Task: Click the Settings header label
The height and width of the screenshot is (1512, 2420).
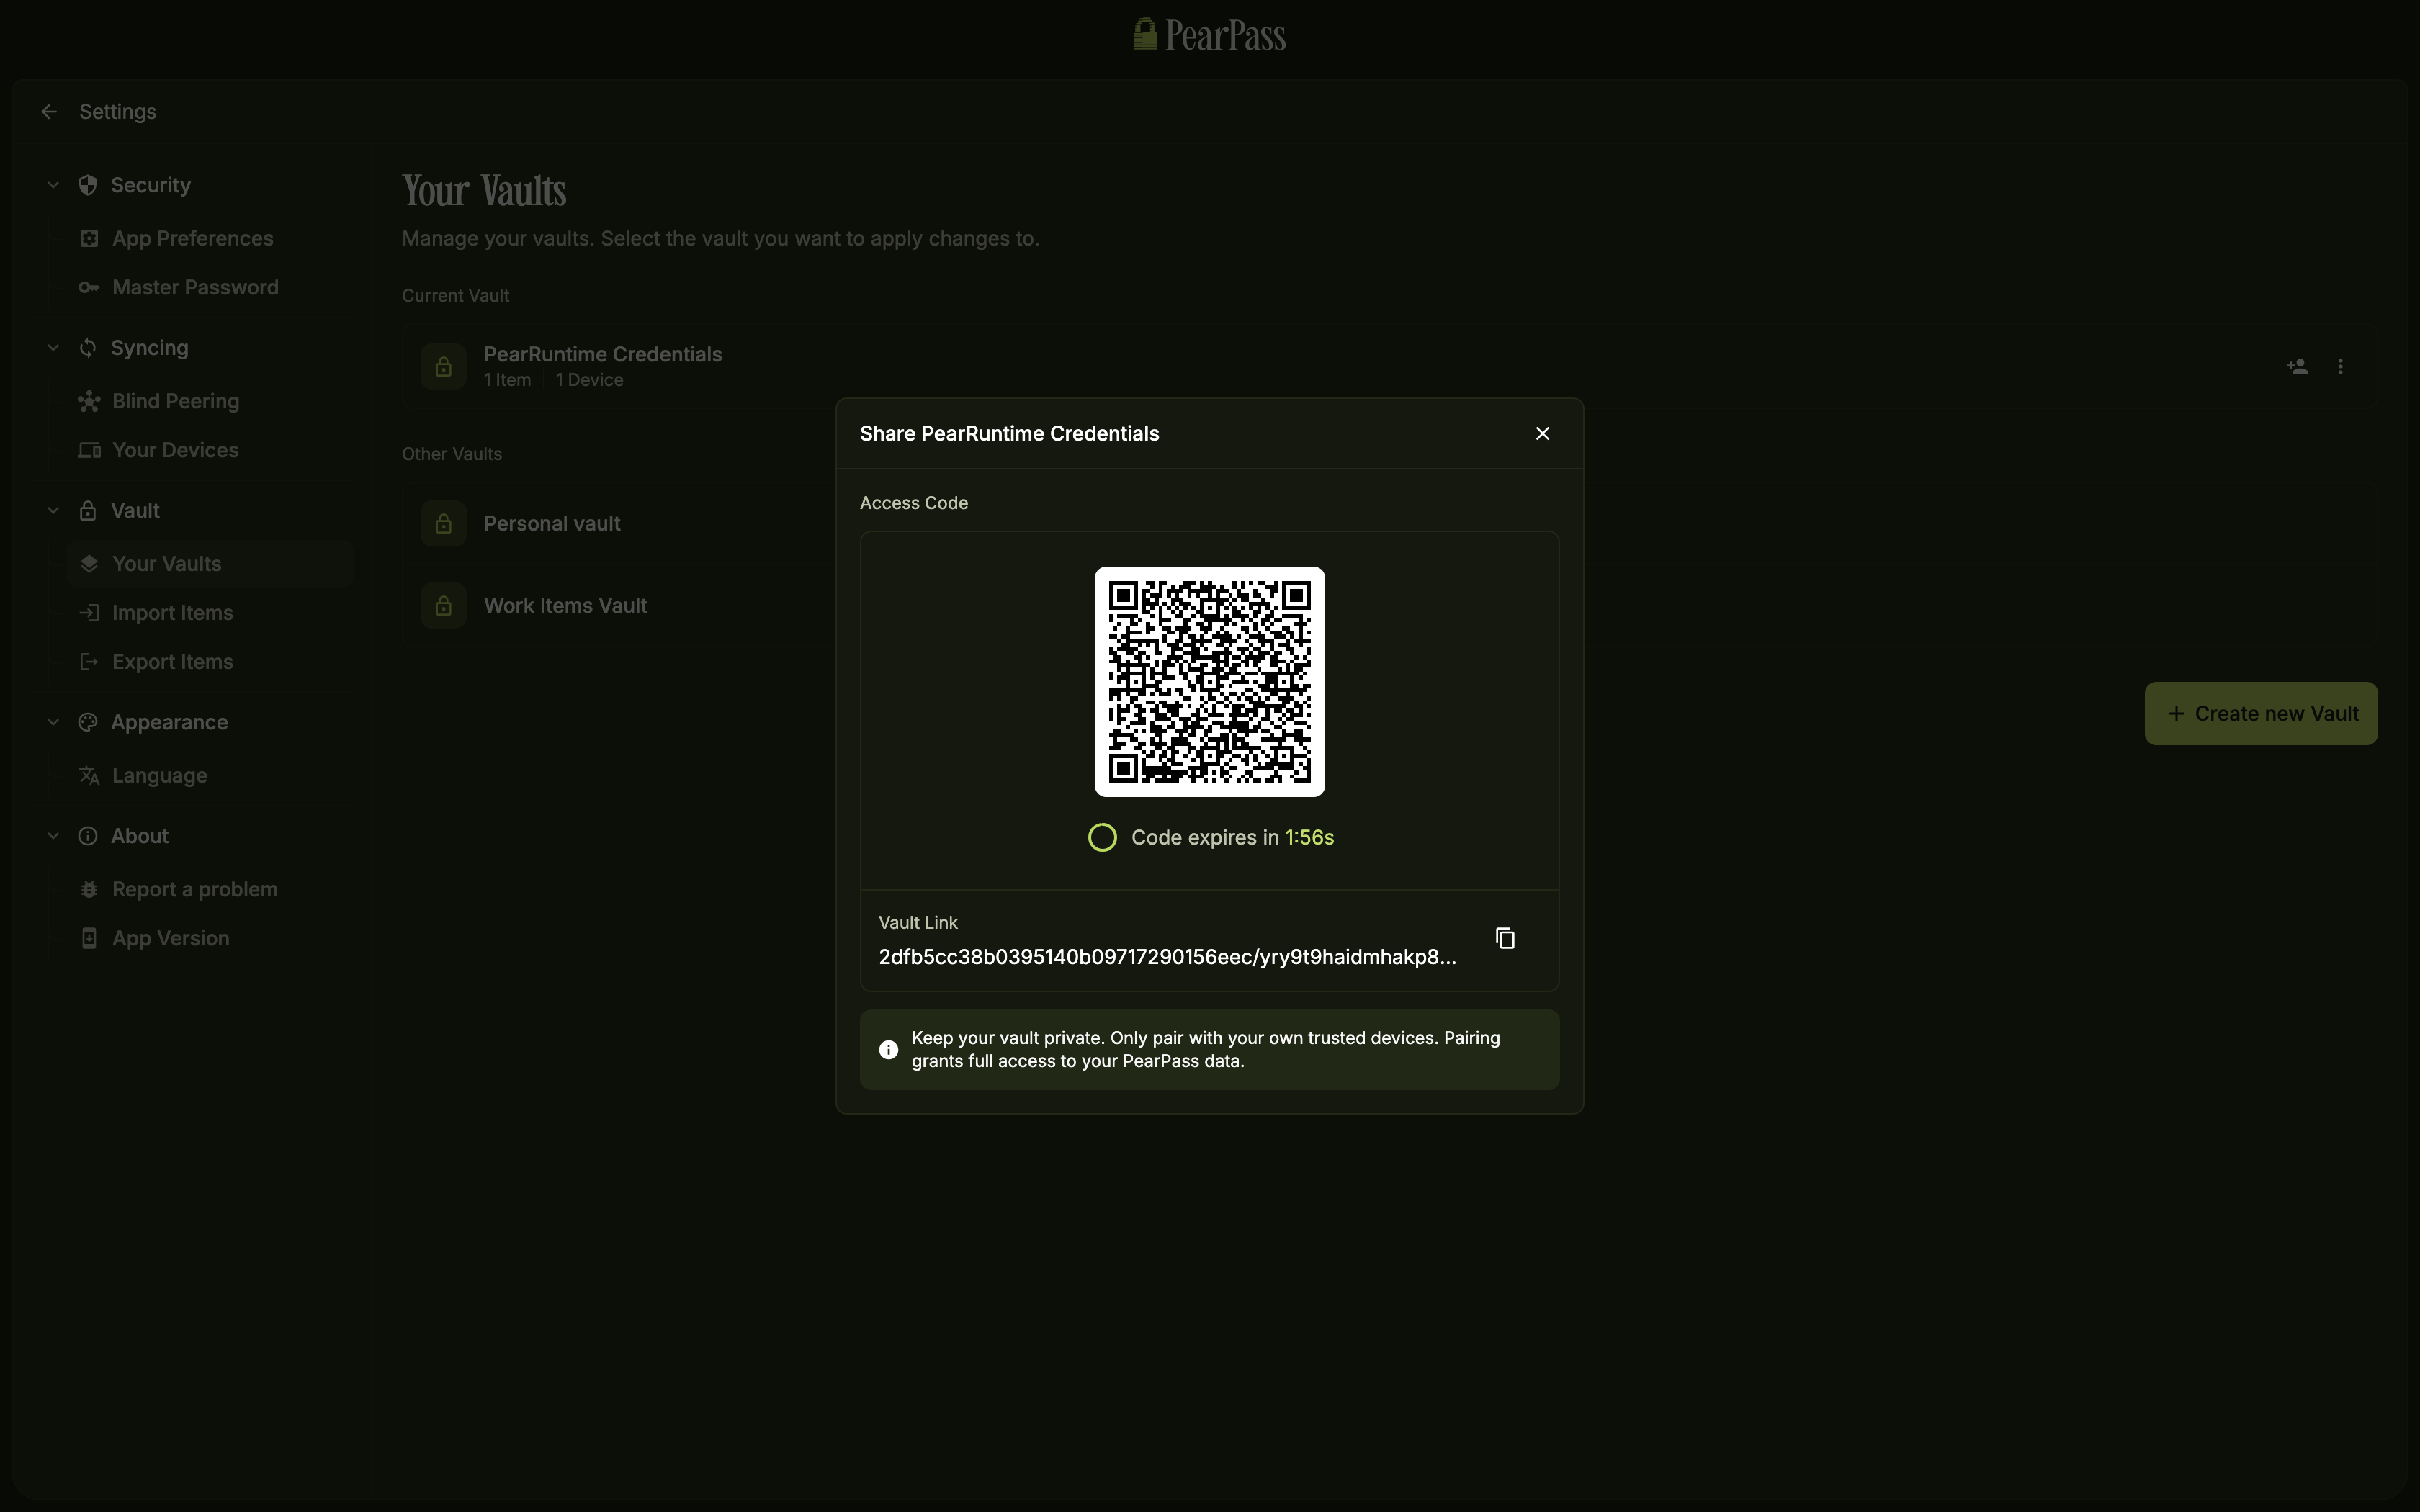Action: (118, 112)
